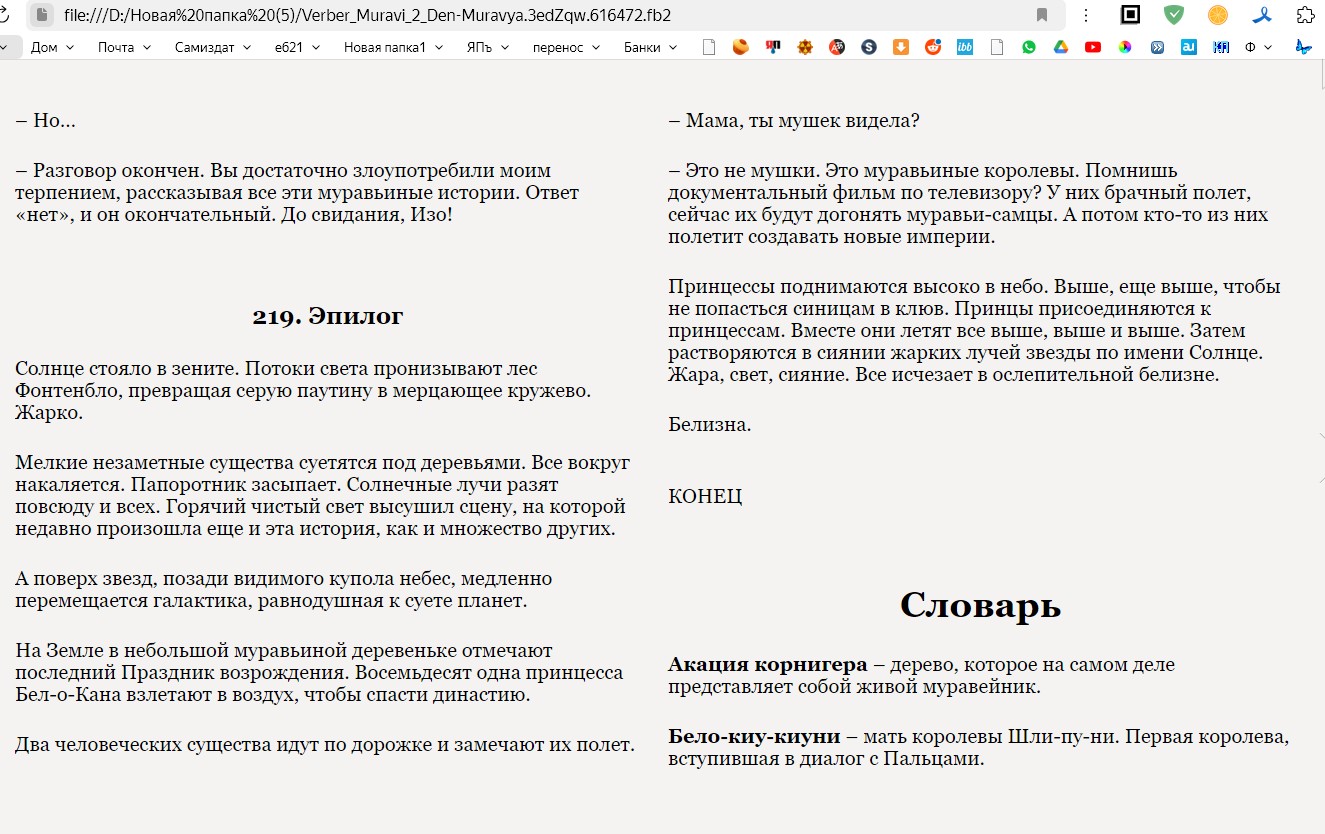Open the WhatsApp bookmark
Screen dimensions: 1325x834
[x=1029, y=47]
